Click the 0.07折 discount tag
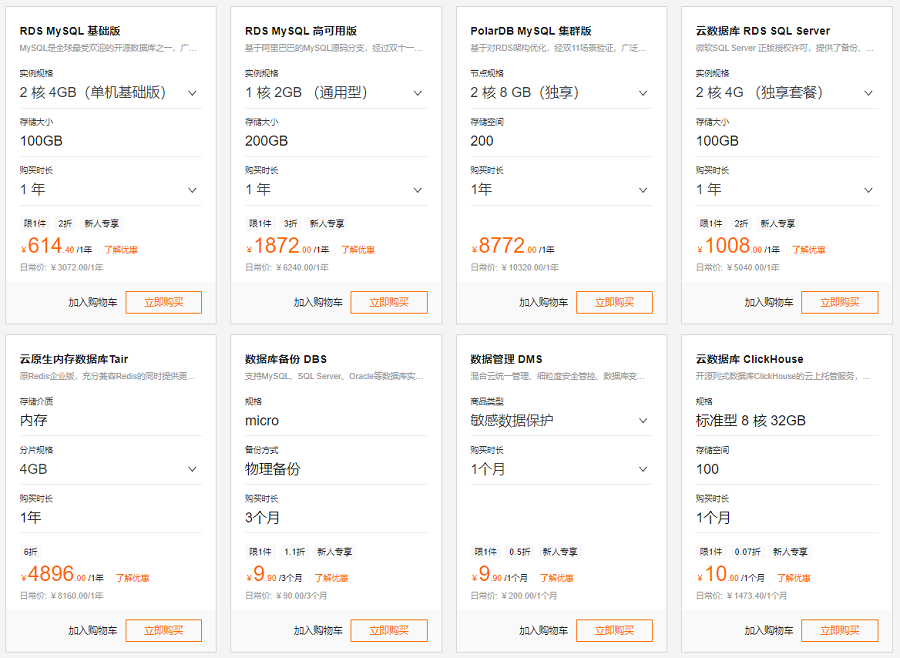The height and width of the screenshot is (658, 900). (x=747, y=552)
